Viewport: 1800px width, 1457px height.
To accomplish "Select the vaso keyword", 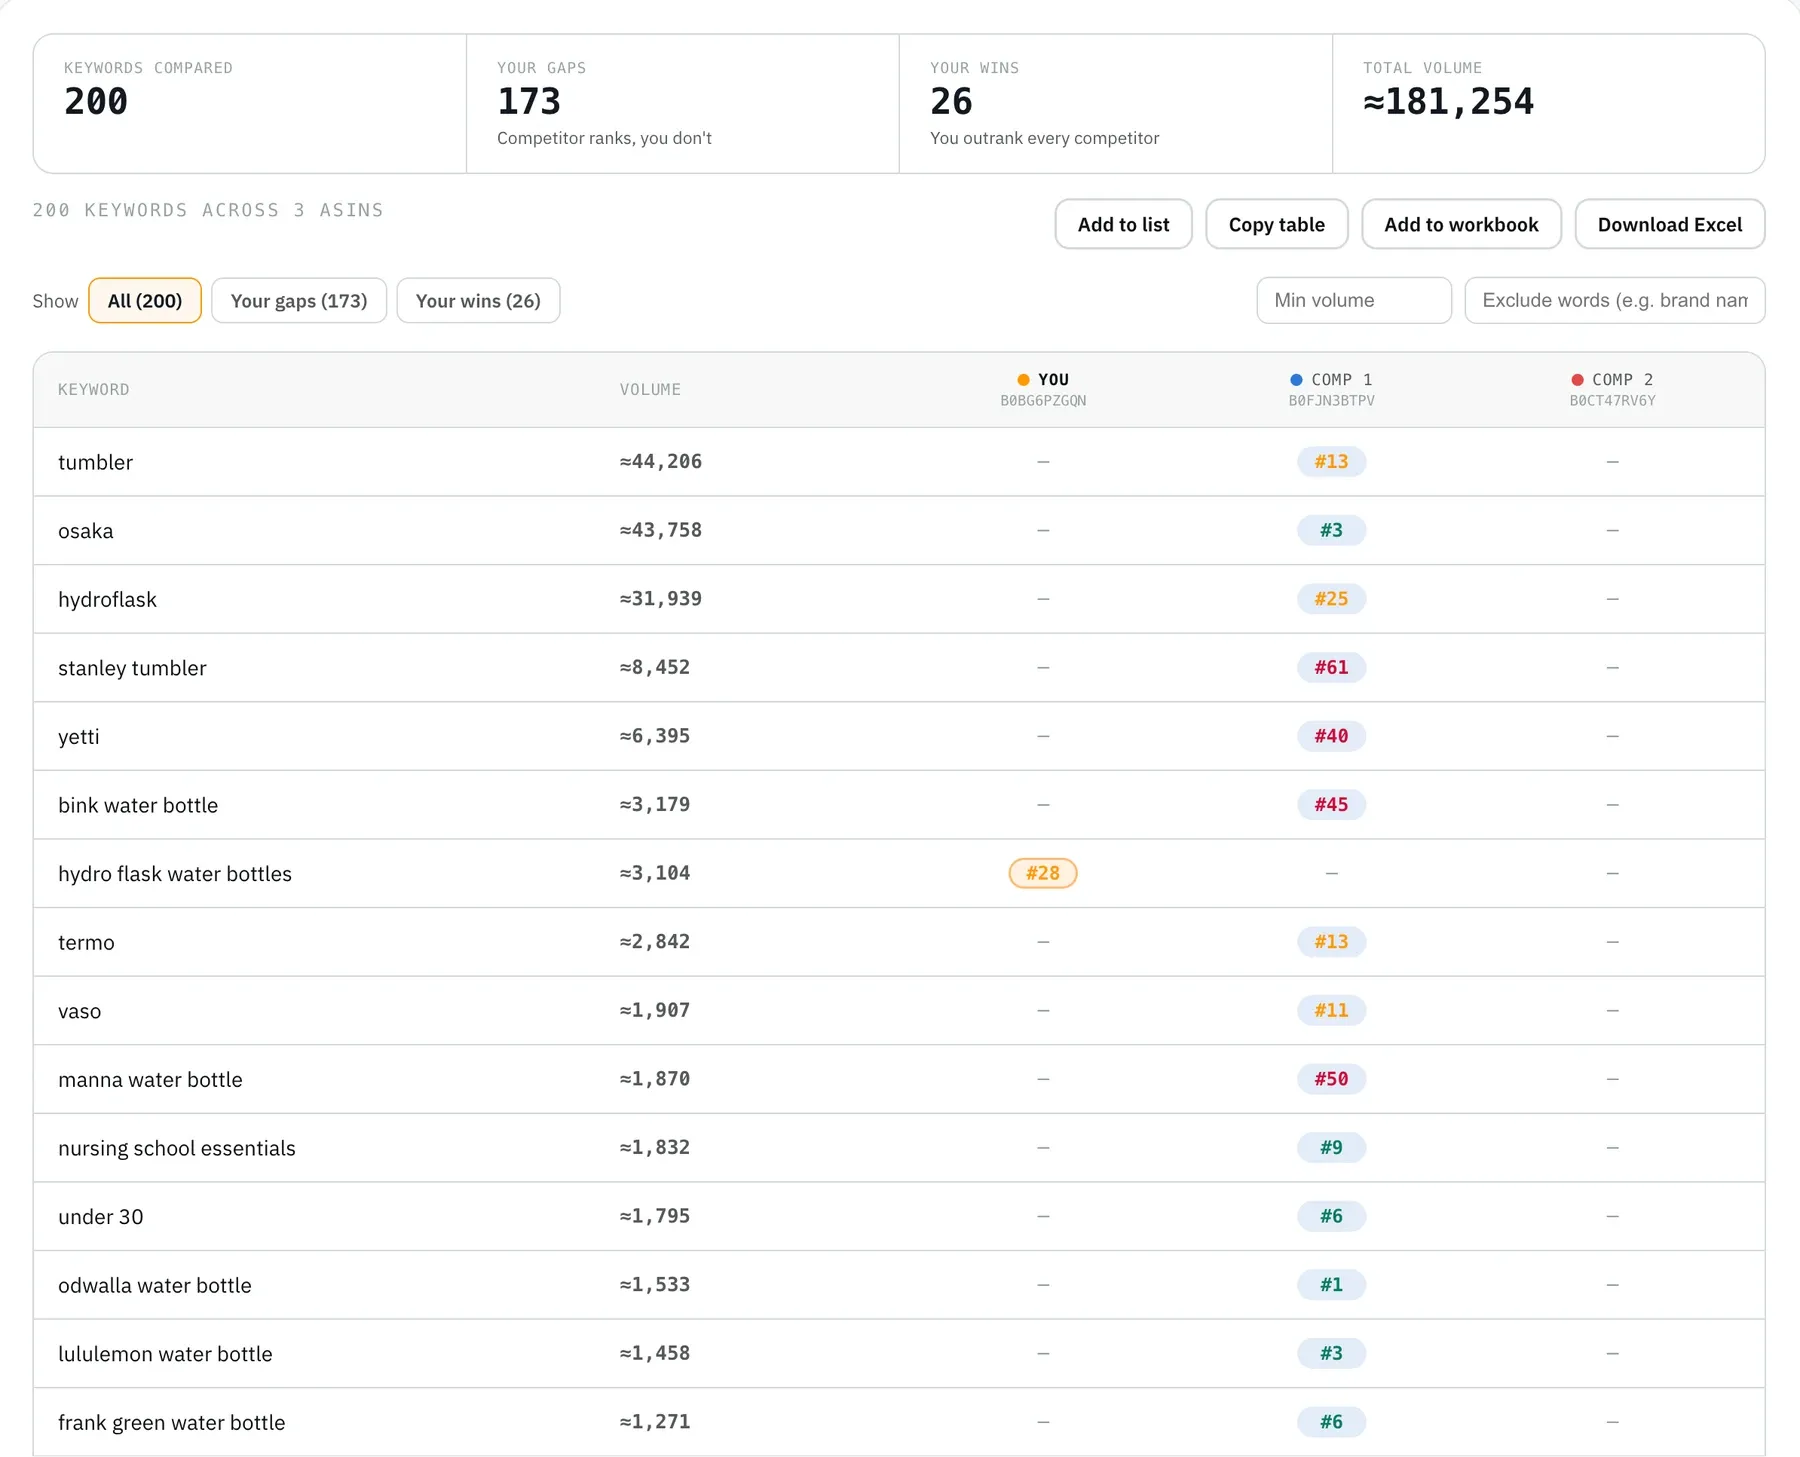I will coord(80,1011).
